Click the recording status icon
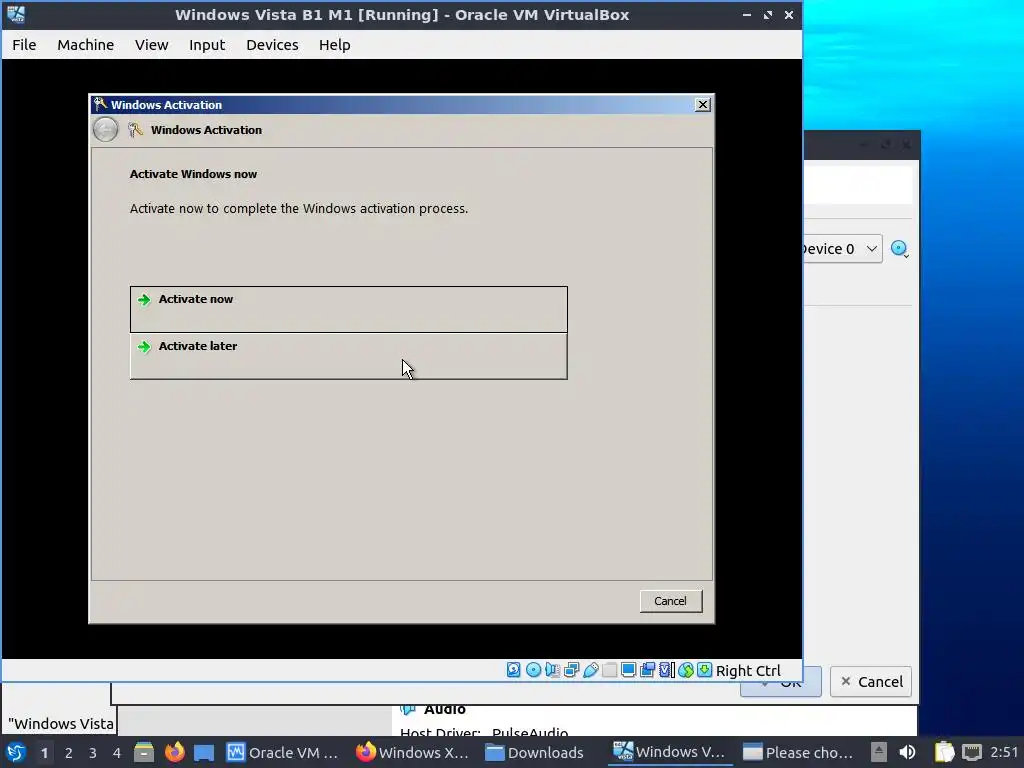 647,670
